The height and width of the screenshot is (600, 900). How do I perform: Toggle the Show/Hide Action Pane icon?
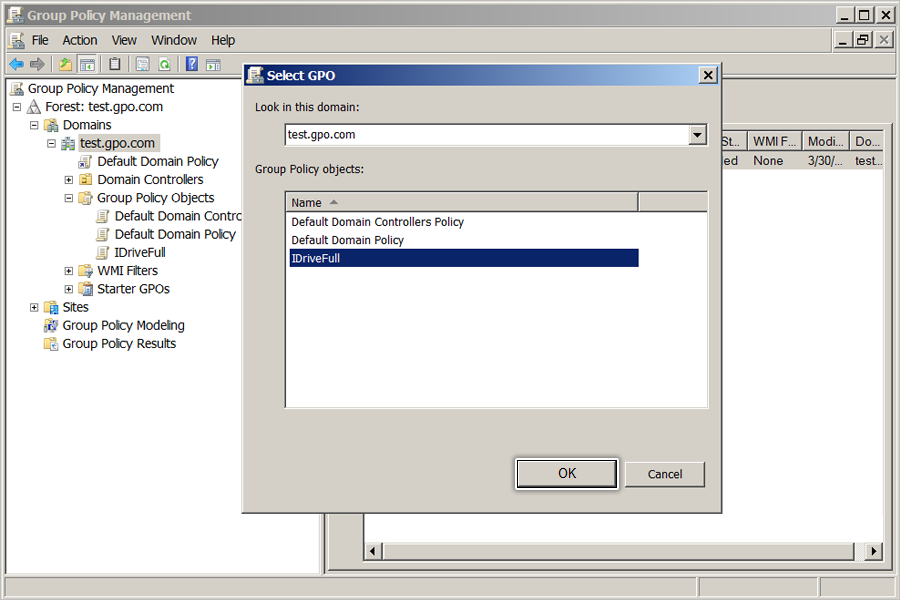point(214,64)
